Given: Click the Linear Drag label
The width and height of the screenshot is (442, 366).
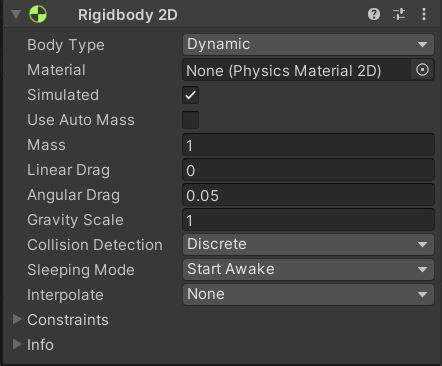Looking at the screenshot, I should coord(69,170).
